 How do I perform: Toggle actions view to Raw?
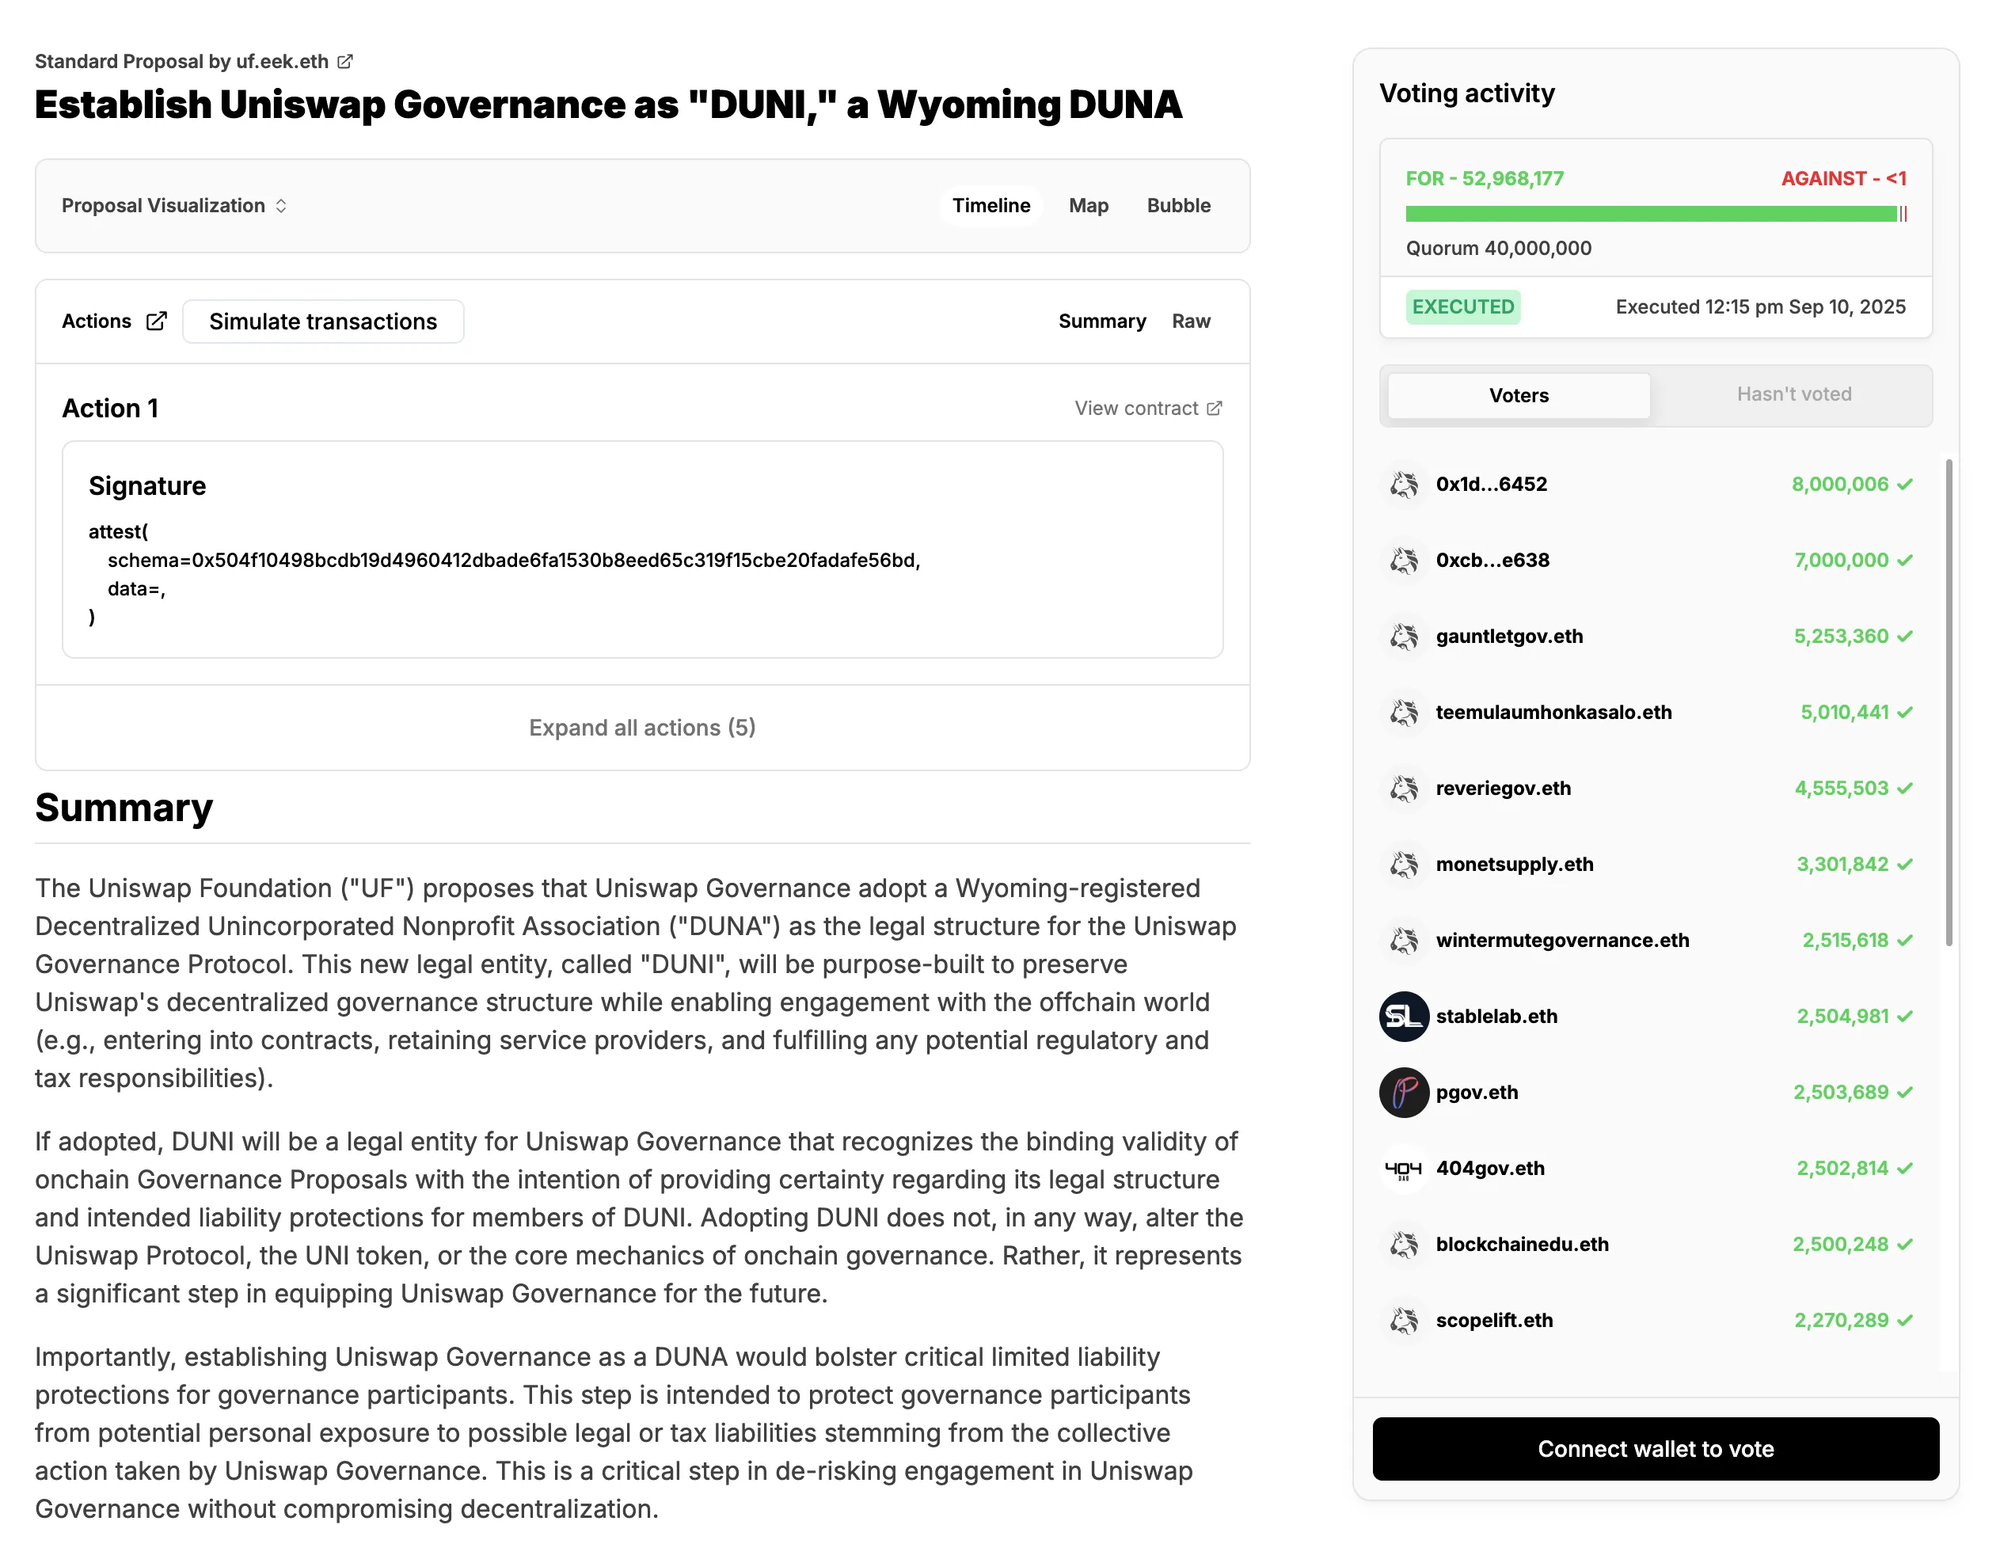1190,321
